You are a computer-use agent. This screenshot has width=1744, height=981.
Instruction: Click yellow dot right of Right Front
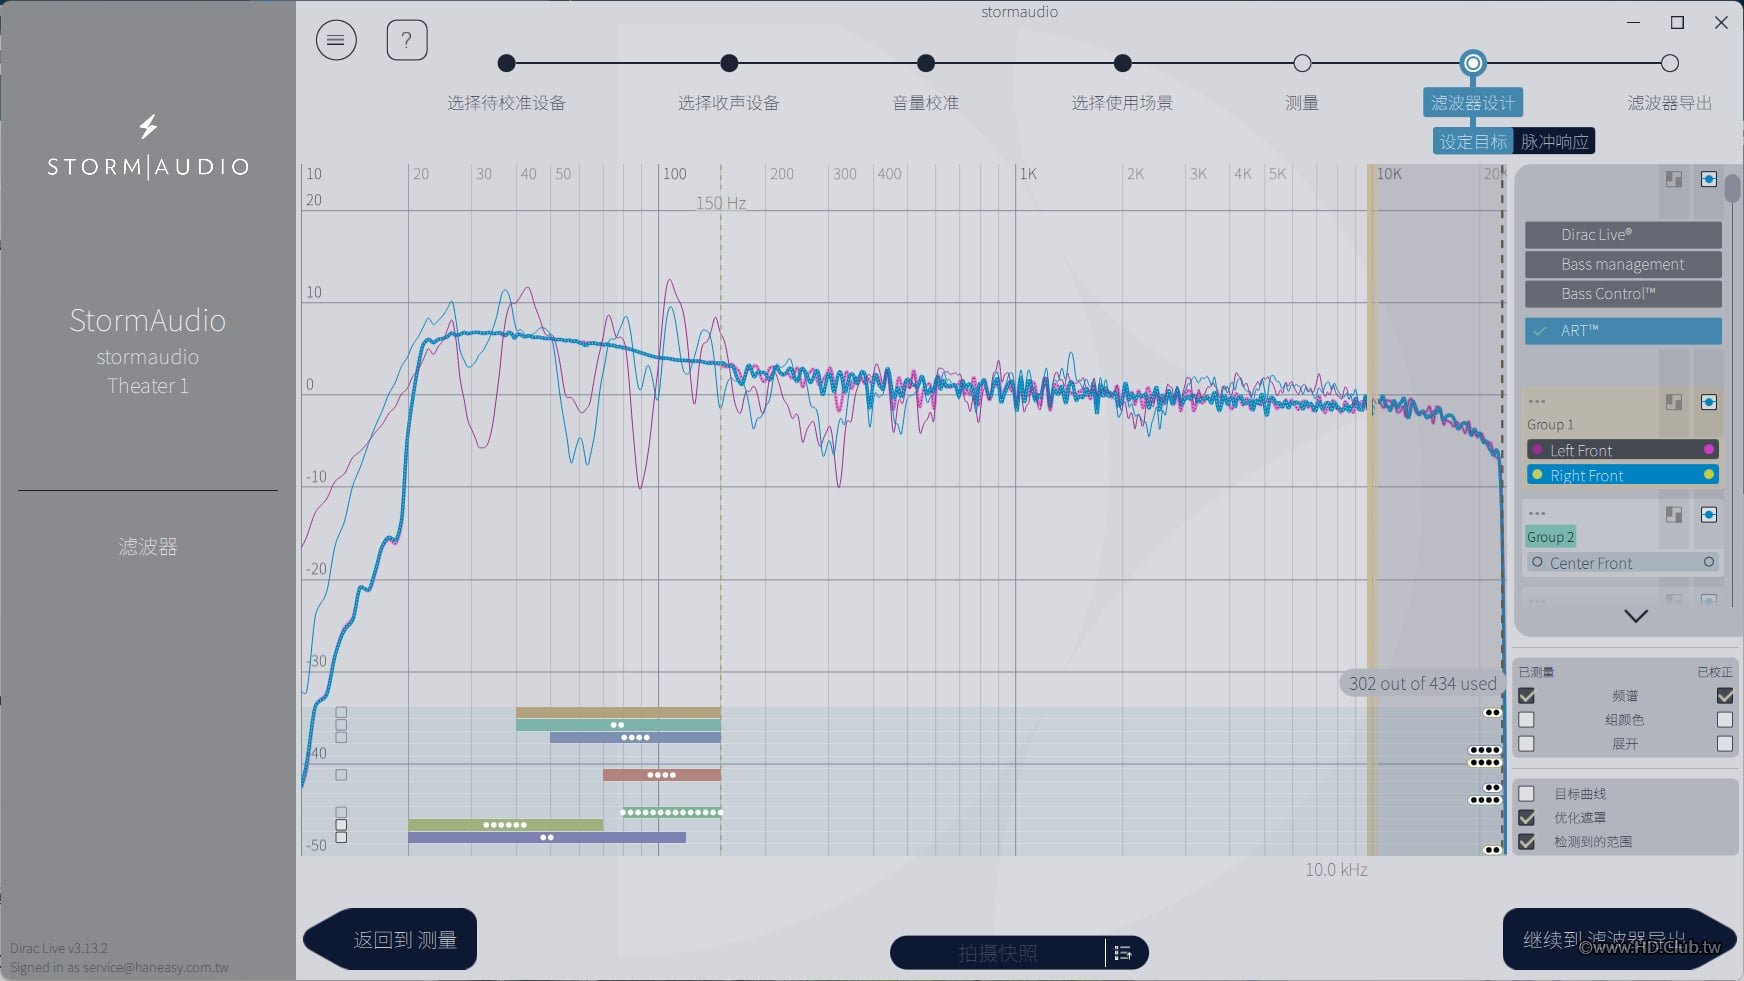coord(1709,475)
